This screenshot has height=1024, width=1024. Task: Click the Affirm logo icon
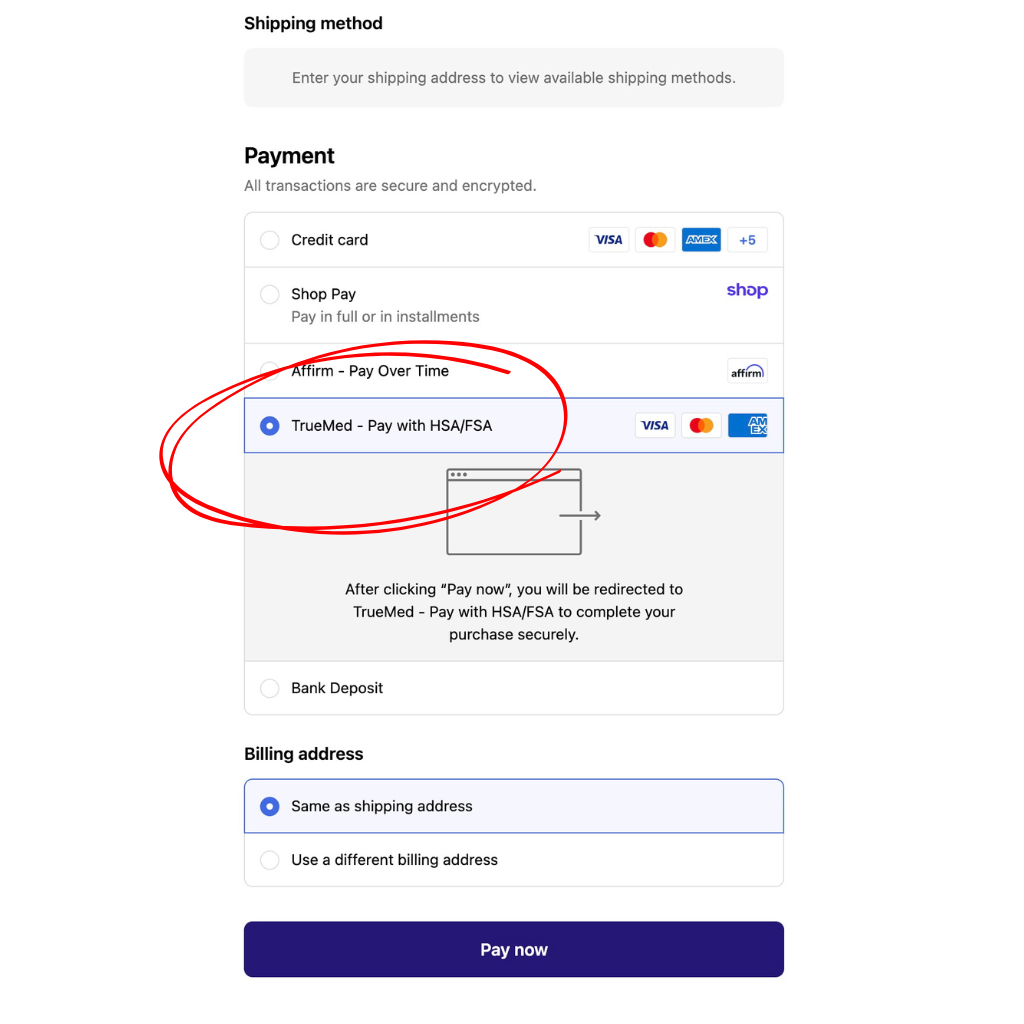(x=747, y=372)
